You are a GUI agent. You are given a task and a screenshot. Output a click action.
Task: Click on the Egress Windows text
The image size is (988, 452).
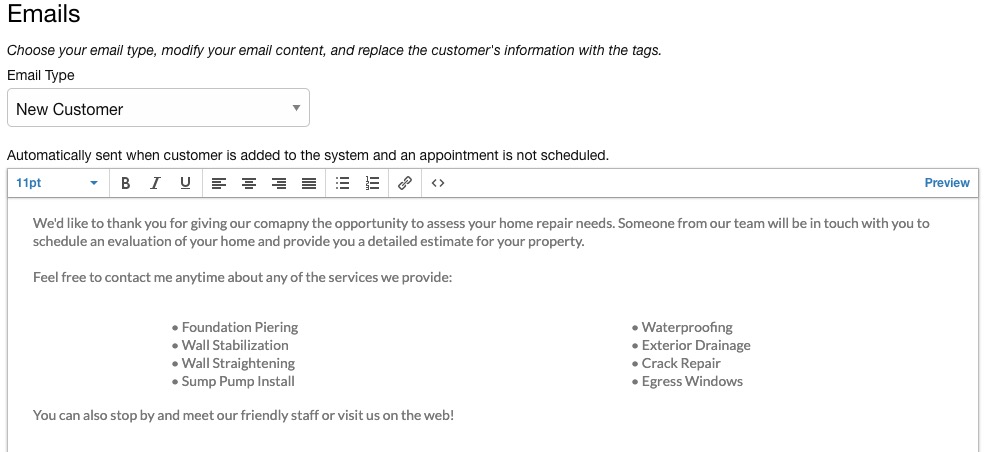[x=692, y=381]
